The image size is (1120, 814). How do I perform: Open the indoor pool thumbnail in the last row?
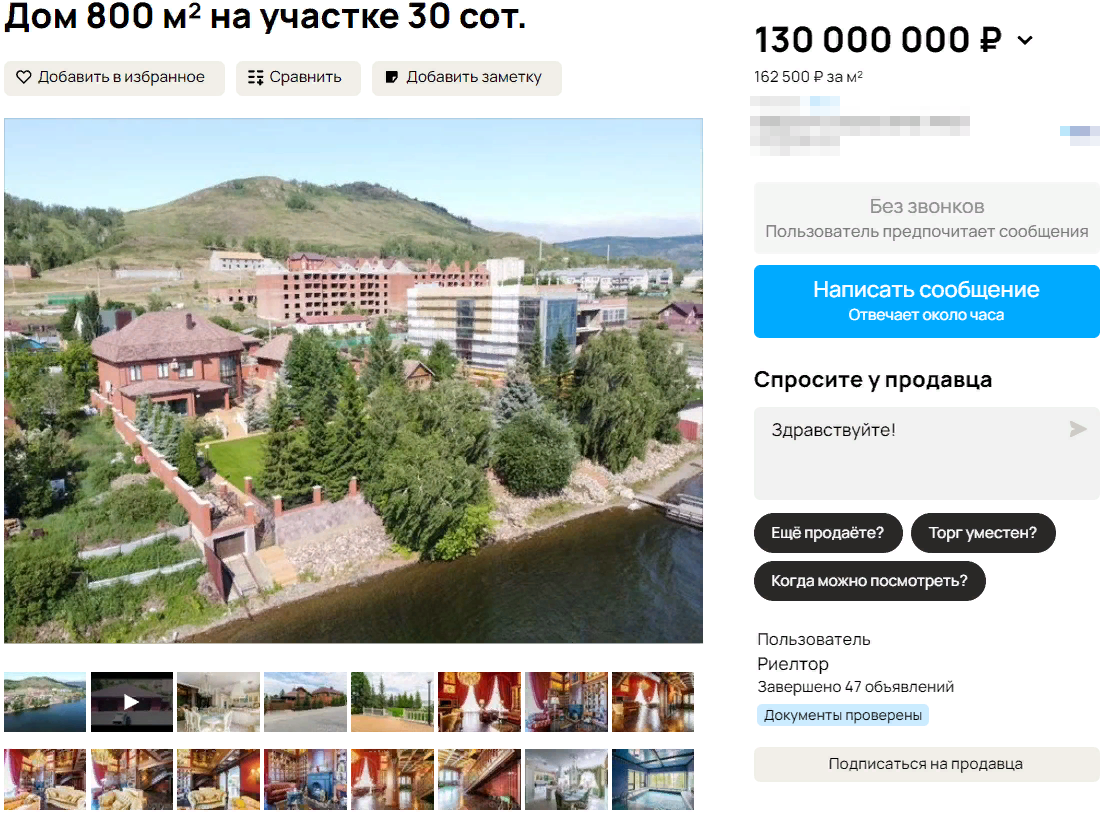click(653, 779)
